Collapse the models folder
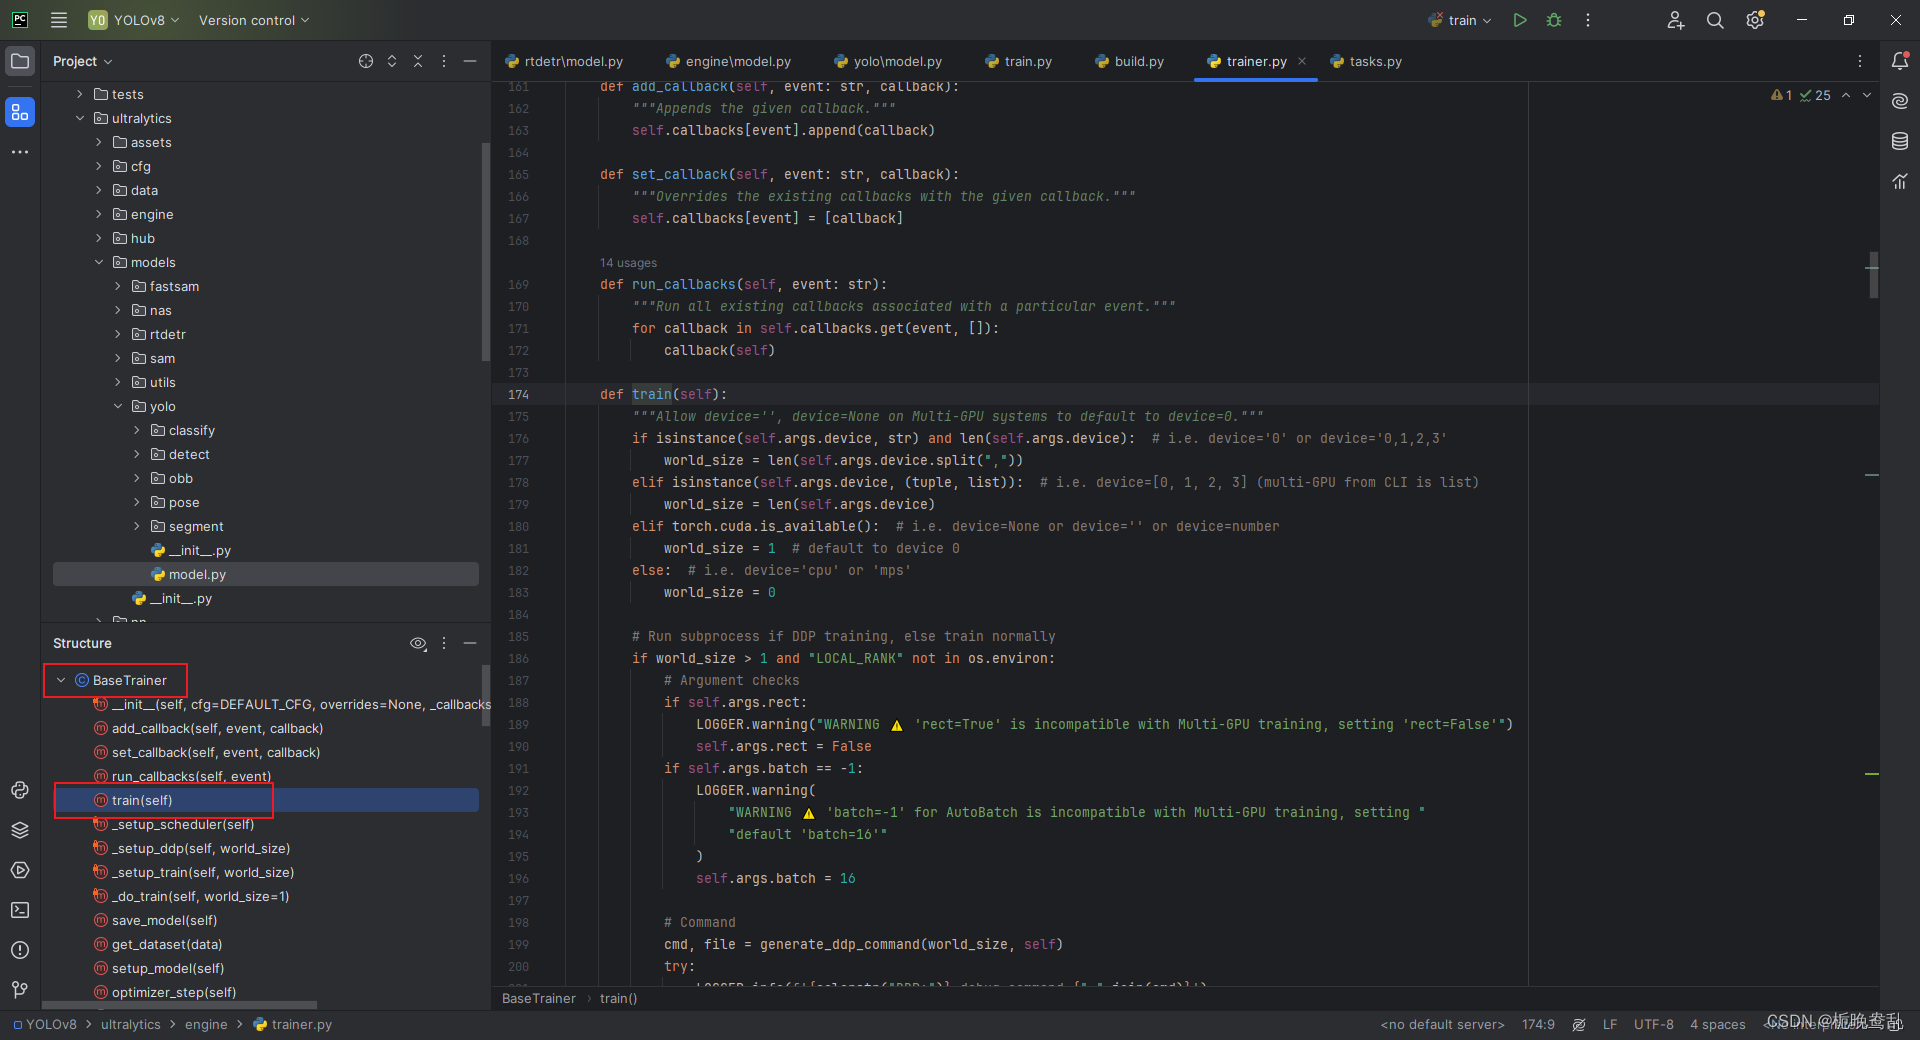Viewport: 1920px width, 1040px height. tap(99, 262)
